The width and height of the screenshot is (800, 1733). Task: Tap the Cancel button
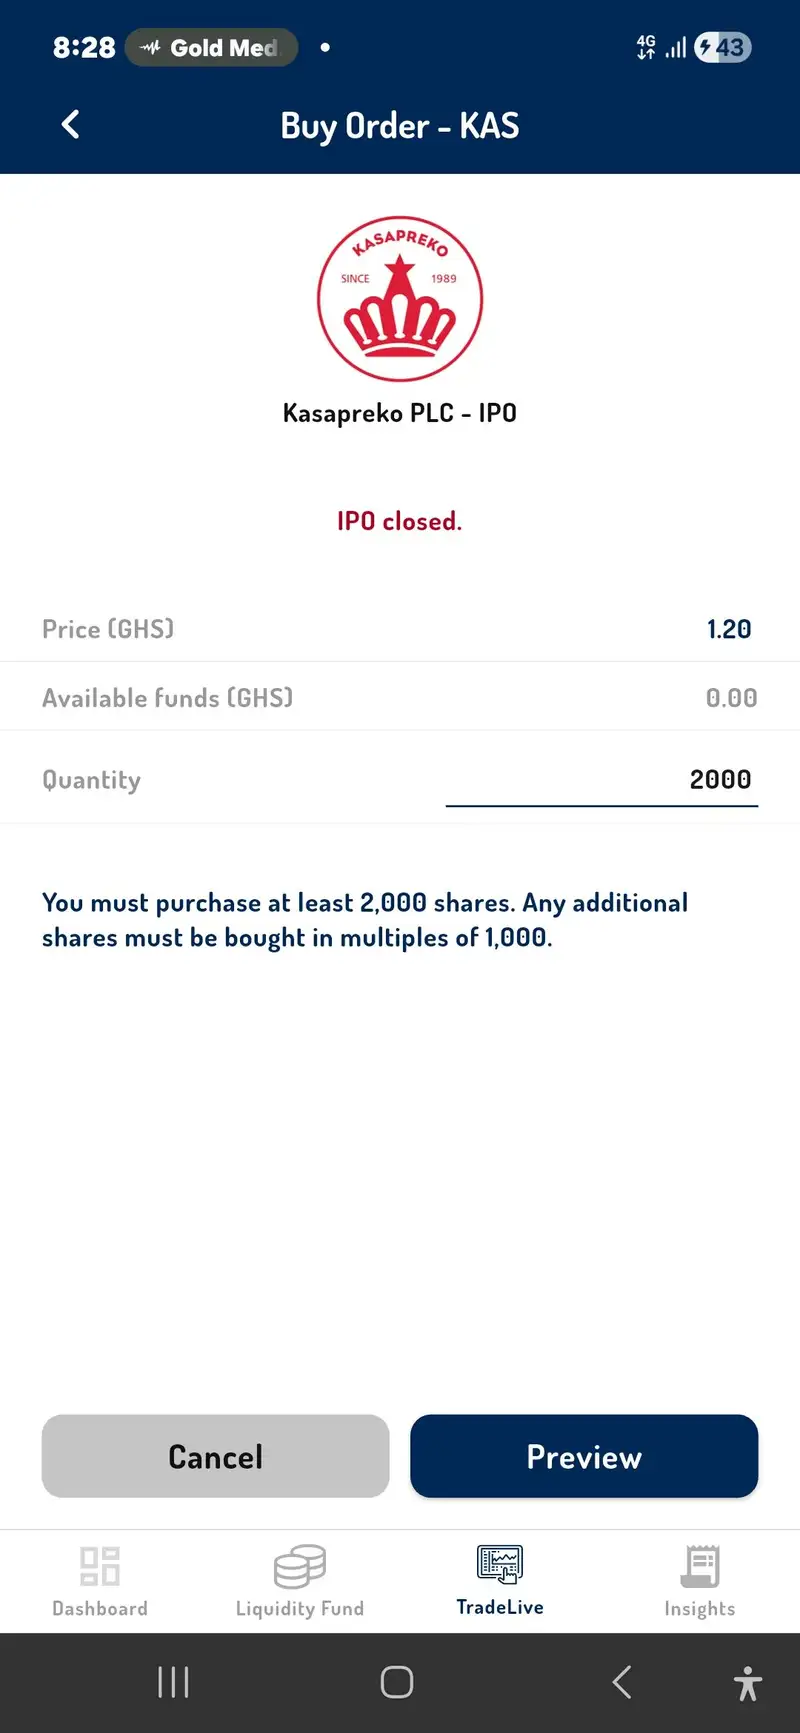point(215,1456)
